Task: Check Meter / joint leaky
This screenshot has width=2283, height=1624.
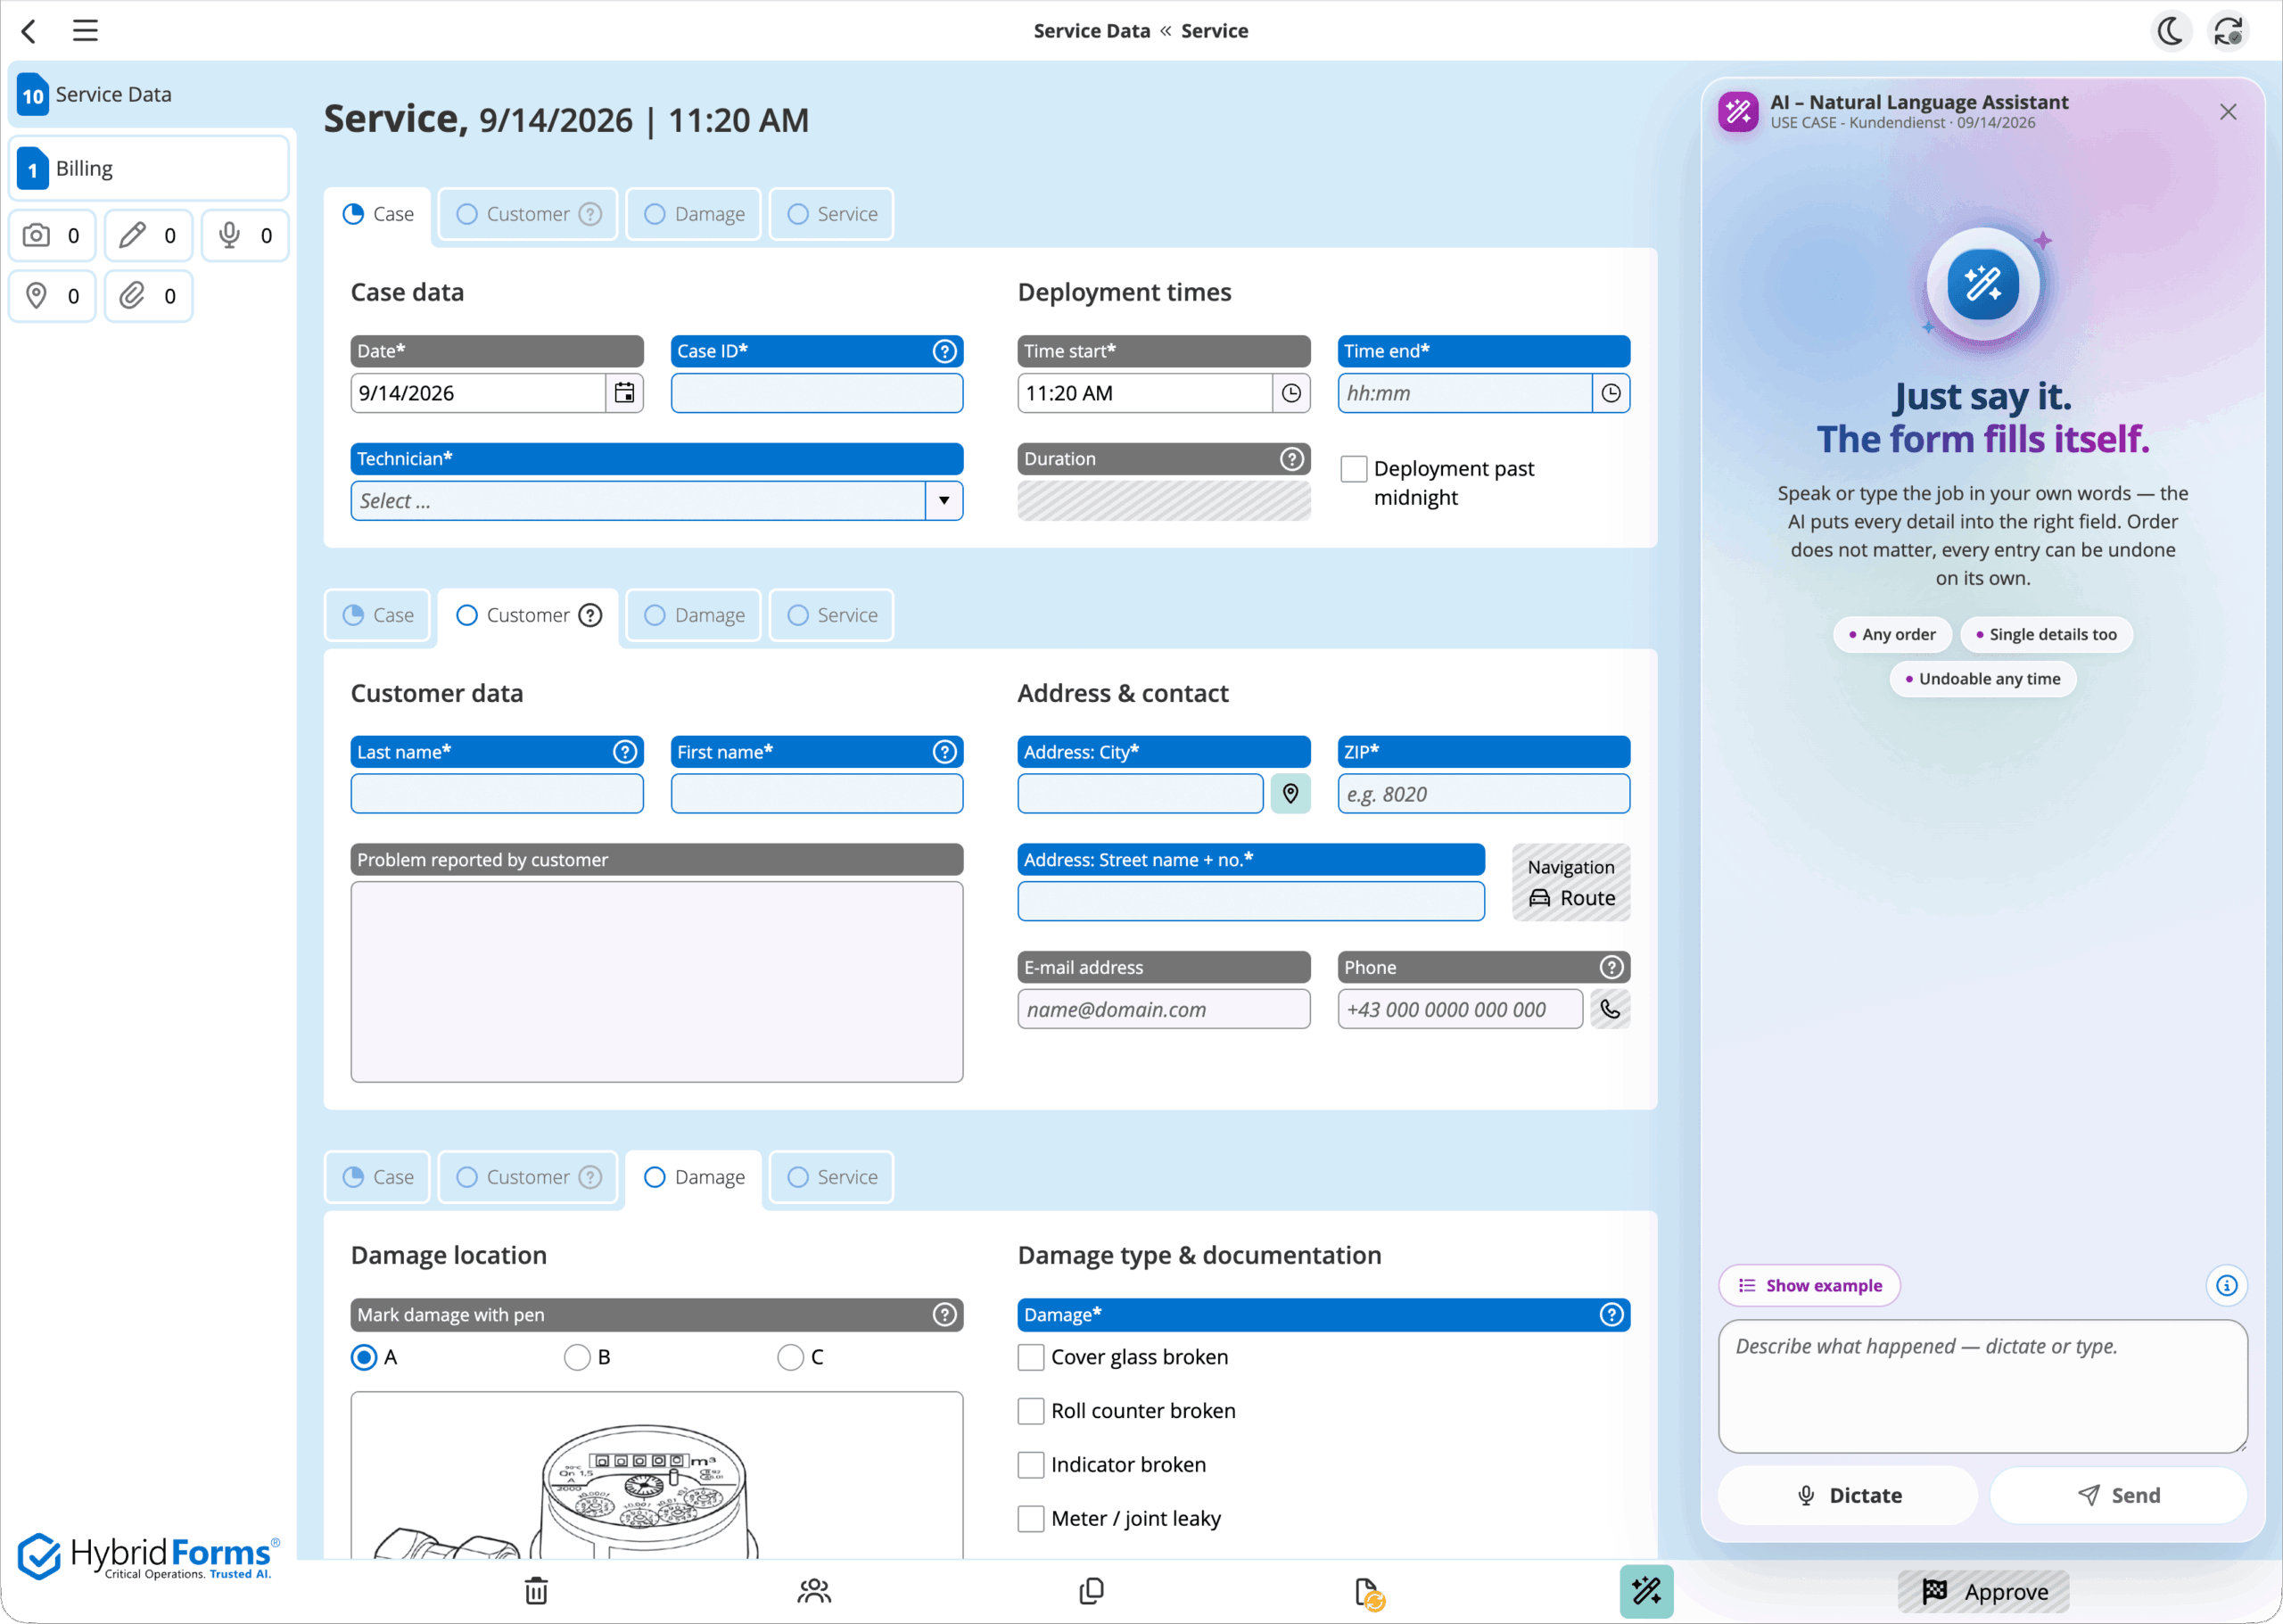Action: click(x=1030, y=1519)
